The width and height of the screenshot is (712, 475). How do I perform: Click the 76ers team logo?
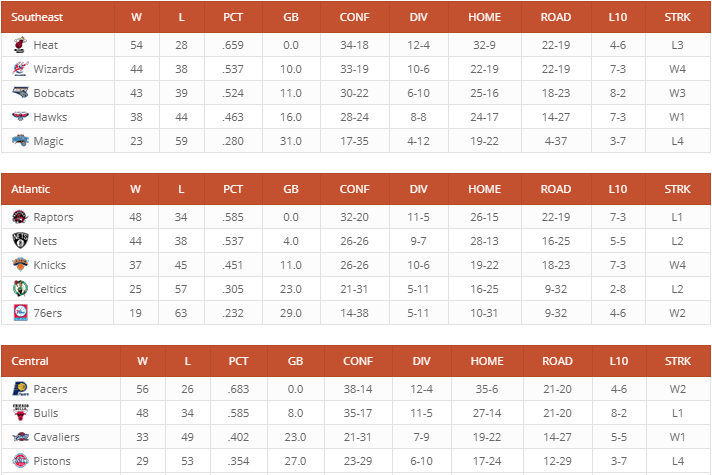click(x=20, y=313)
